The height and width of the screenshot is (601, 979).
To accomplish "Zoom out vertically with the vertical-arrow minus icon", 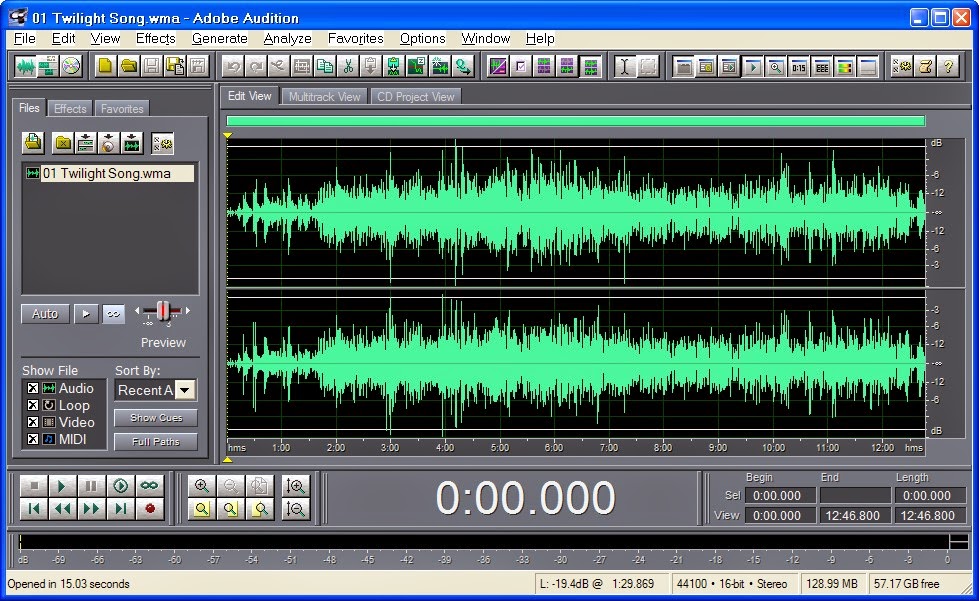I will coord(295,509).
